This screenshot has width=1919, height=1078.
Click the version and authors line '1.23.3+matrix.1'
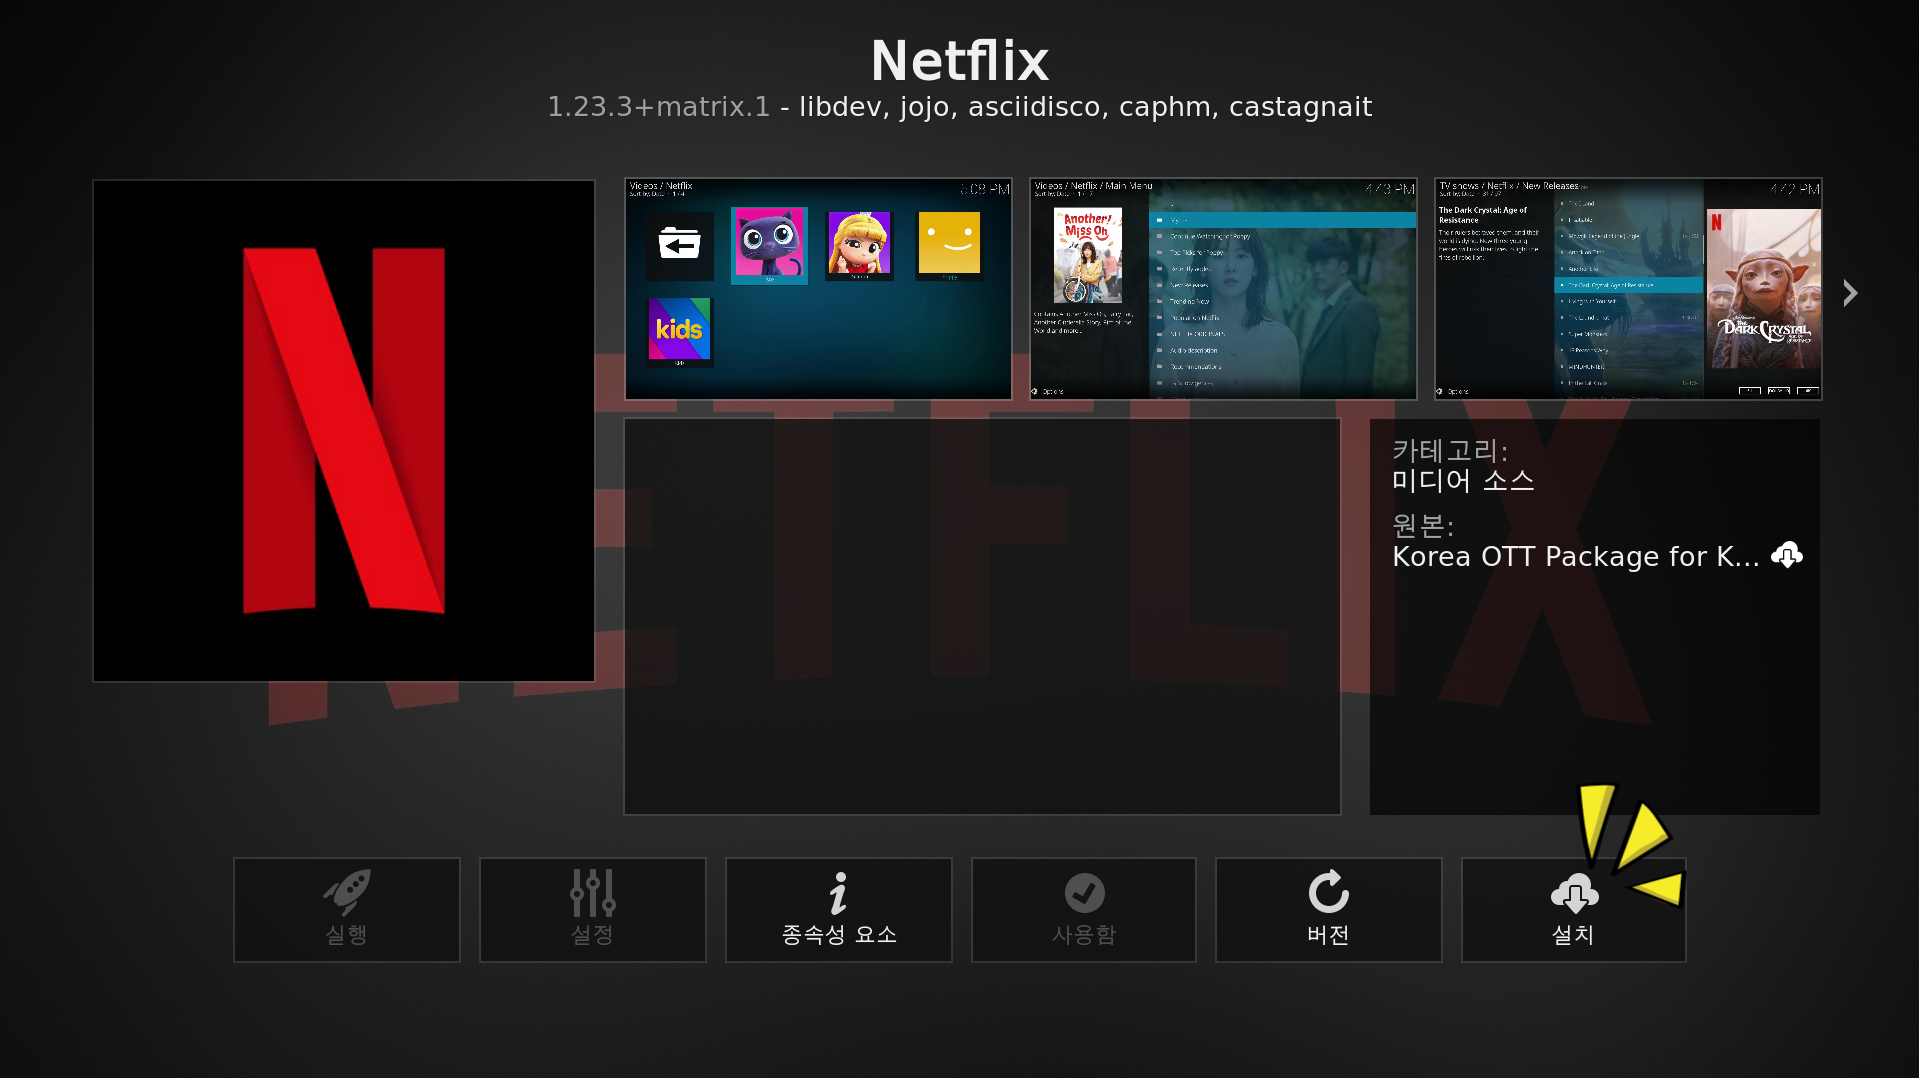(x=960, y=107)
